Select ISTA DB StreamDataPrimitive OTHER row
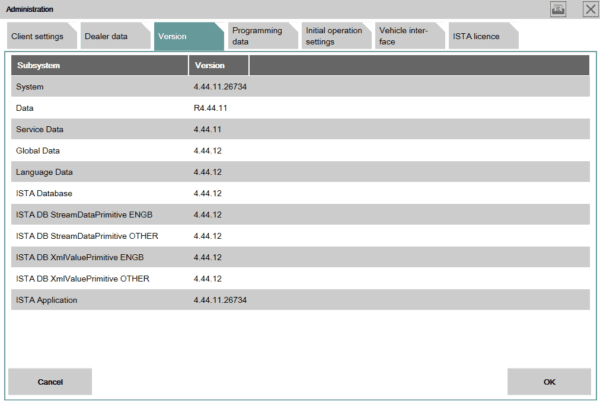 [300, 236]
